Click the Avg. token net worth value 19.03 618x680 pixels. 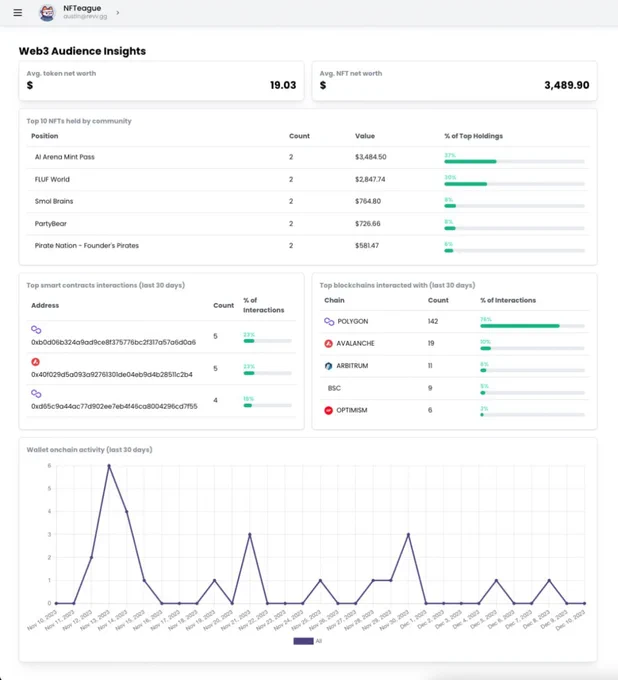click(x=283, y=85)
